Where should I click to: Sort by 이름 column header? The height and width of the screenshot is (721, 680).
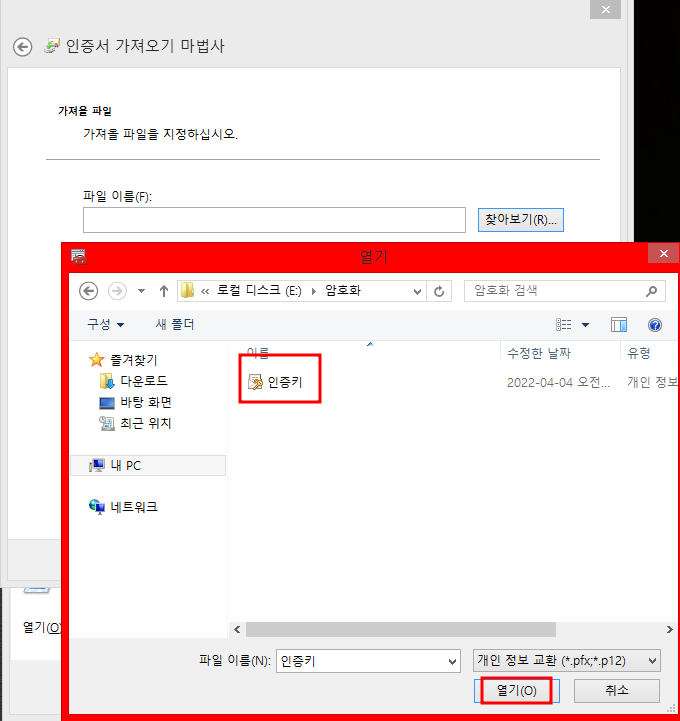tap(257, 352)
